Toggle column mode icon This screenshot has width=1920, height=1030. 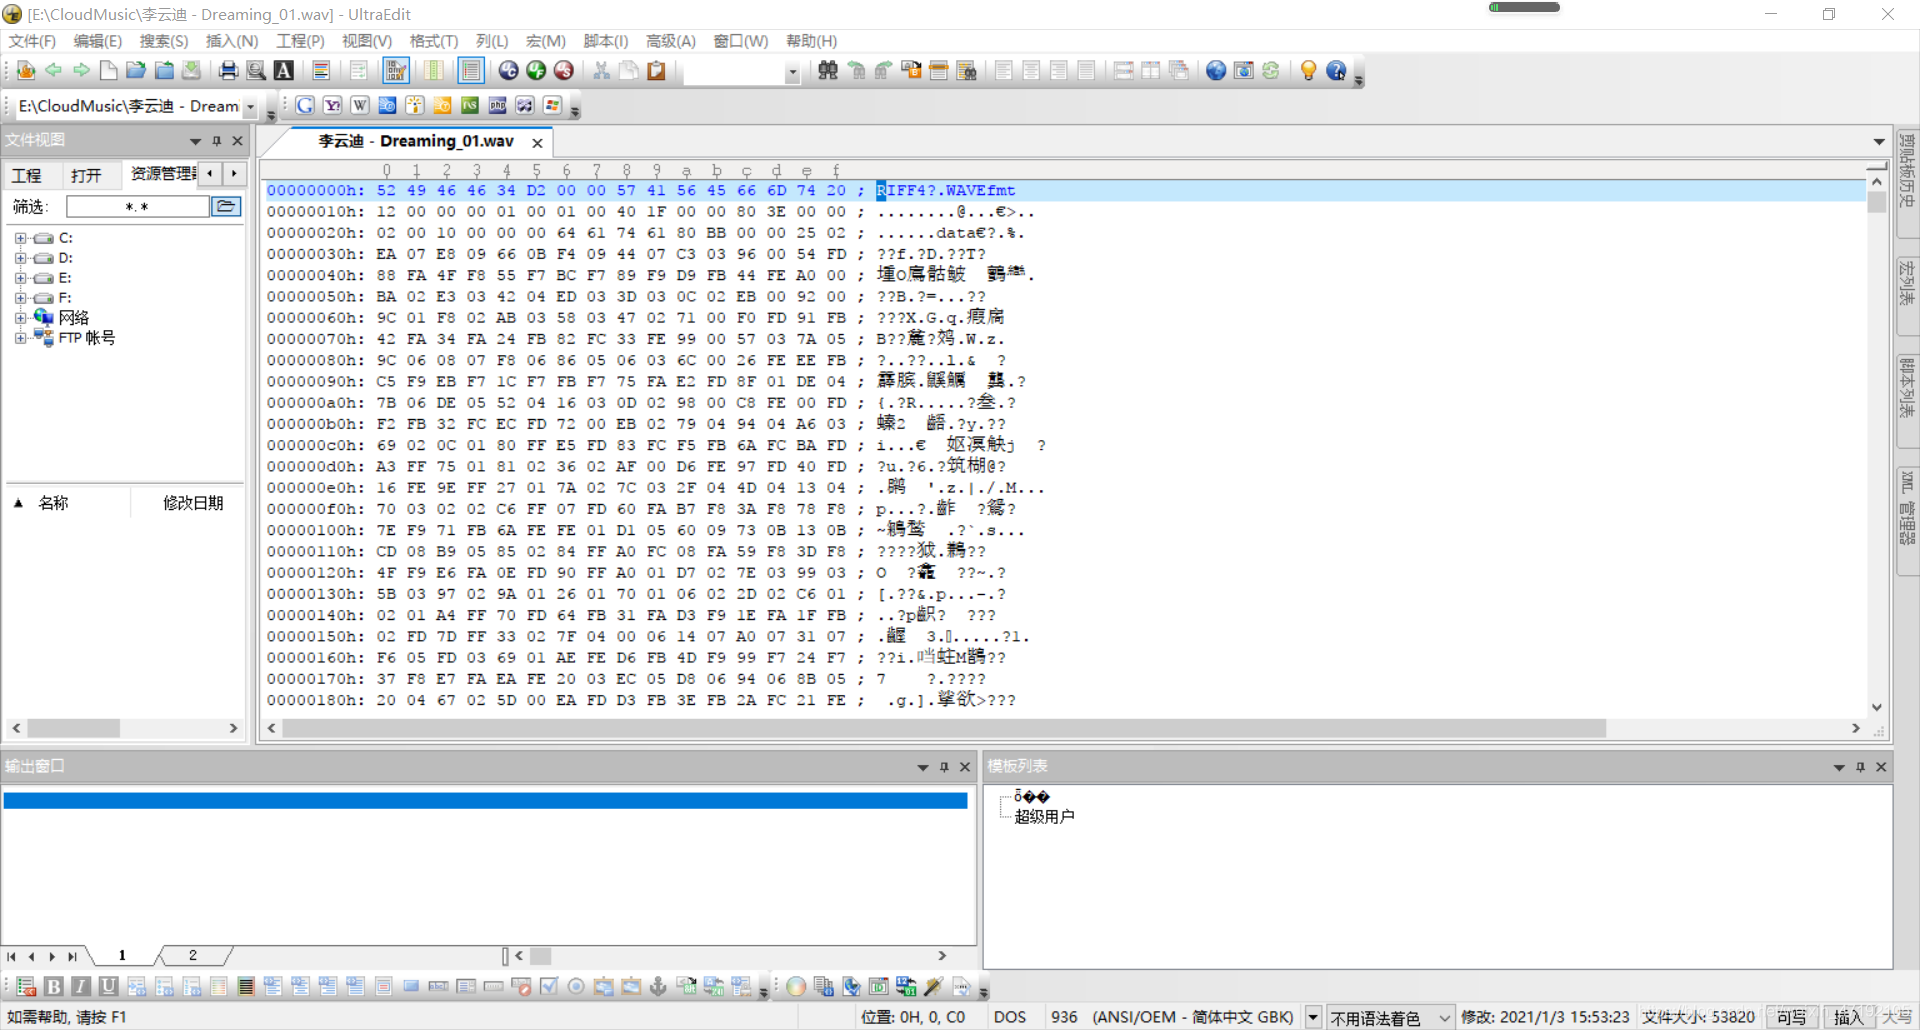point(434,70)
